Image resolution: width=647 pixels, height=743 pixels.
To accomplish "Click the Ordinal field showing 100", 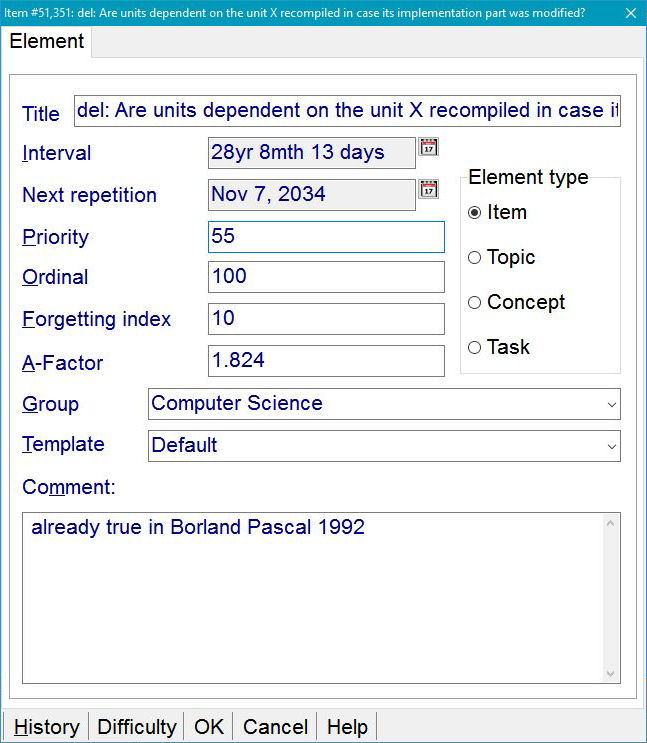I will click(326, 277).
